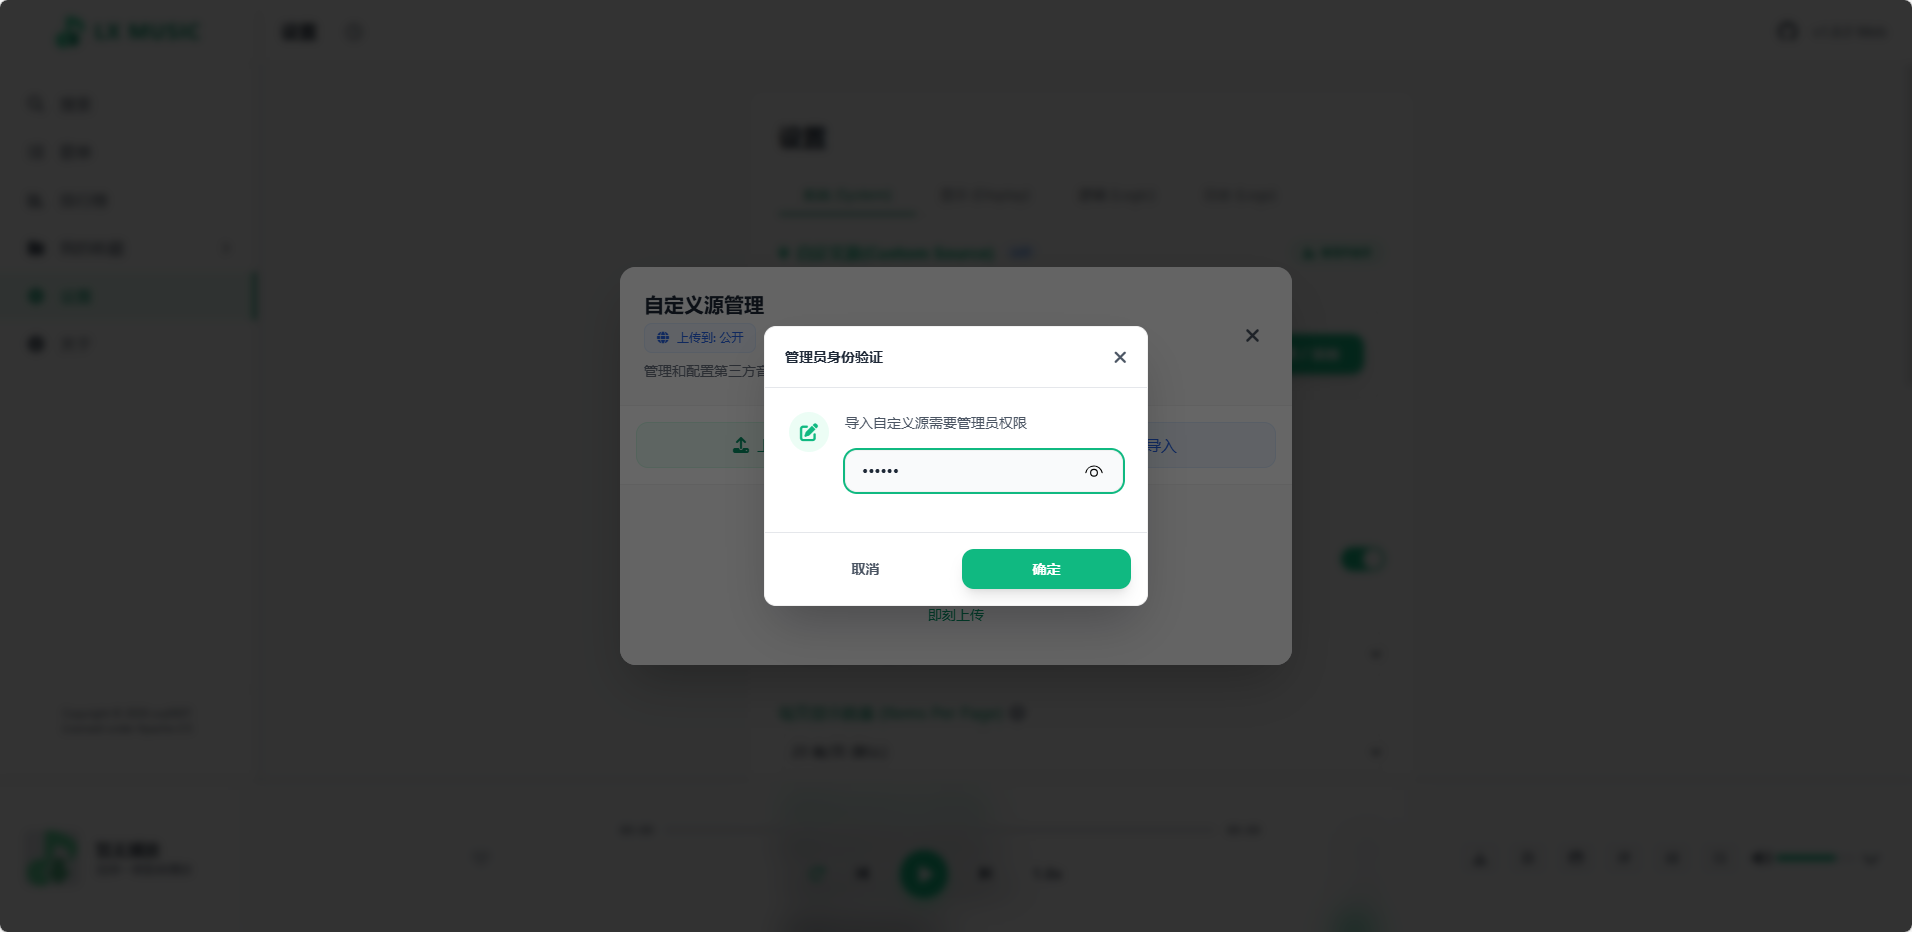Close the 自定义源管理 panel

[x=1252, y=336]
